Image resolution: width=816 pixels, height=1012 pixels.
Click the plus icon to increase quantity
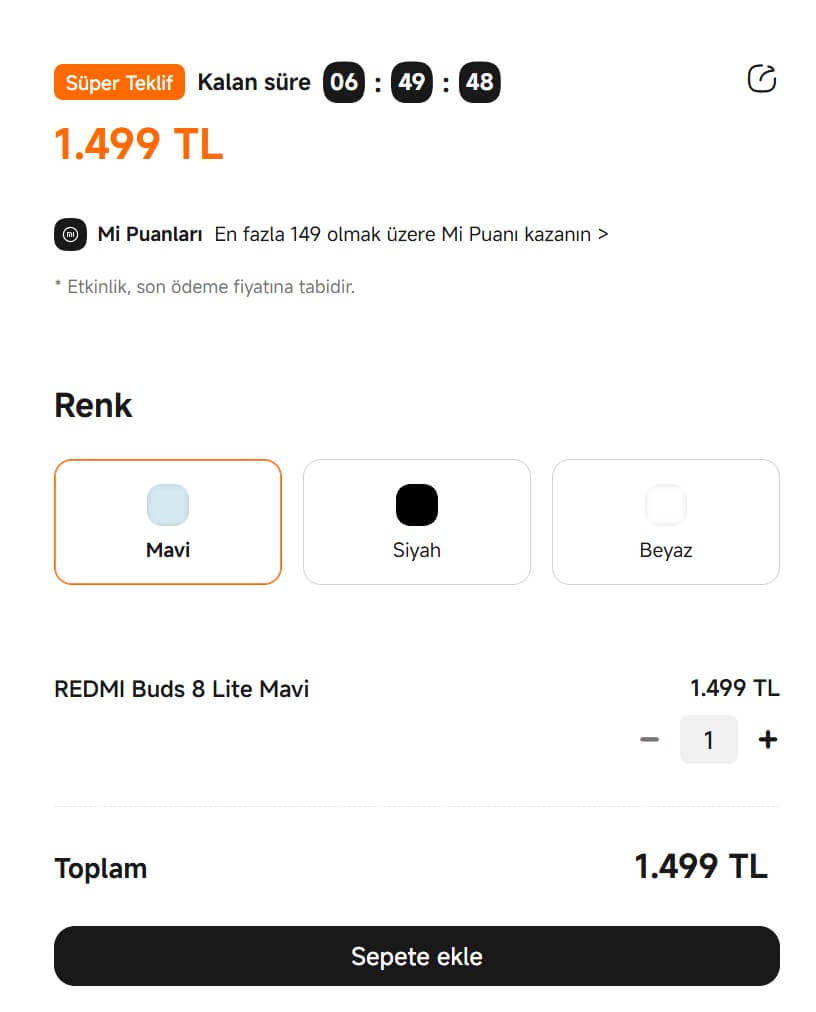pos(767,740)
